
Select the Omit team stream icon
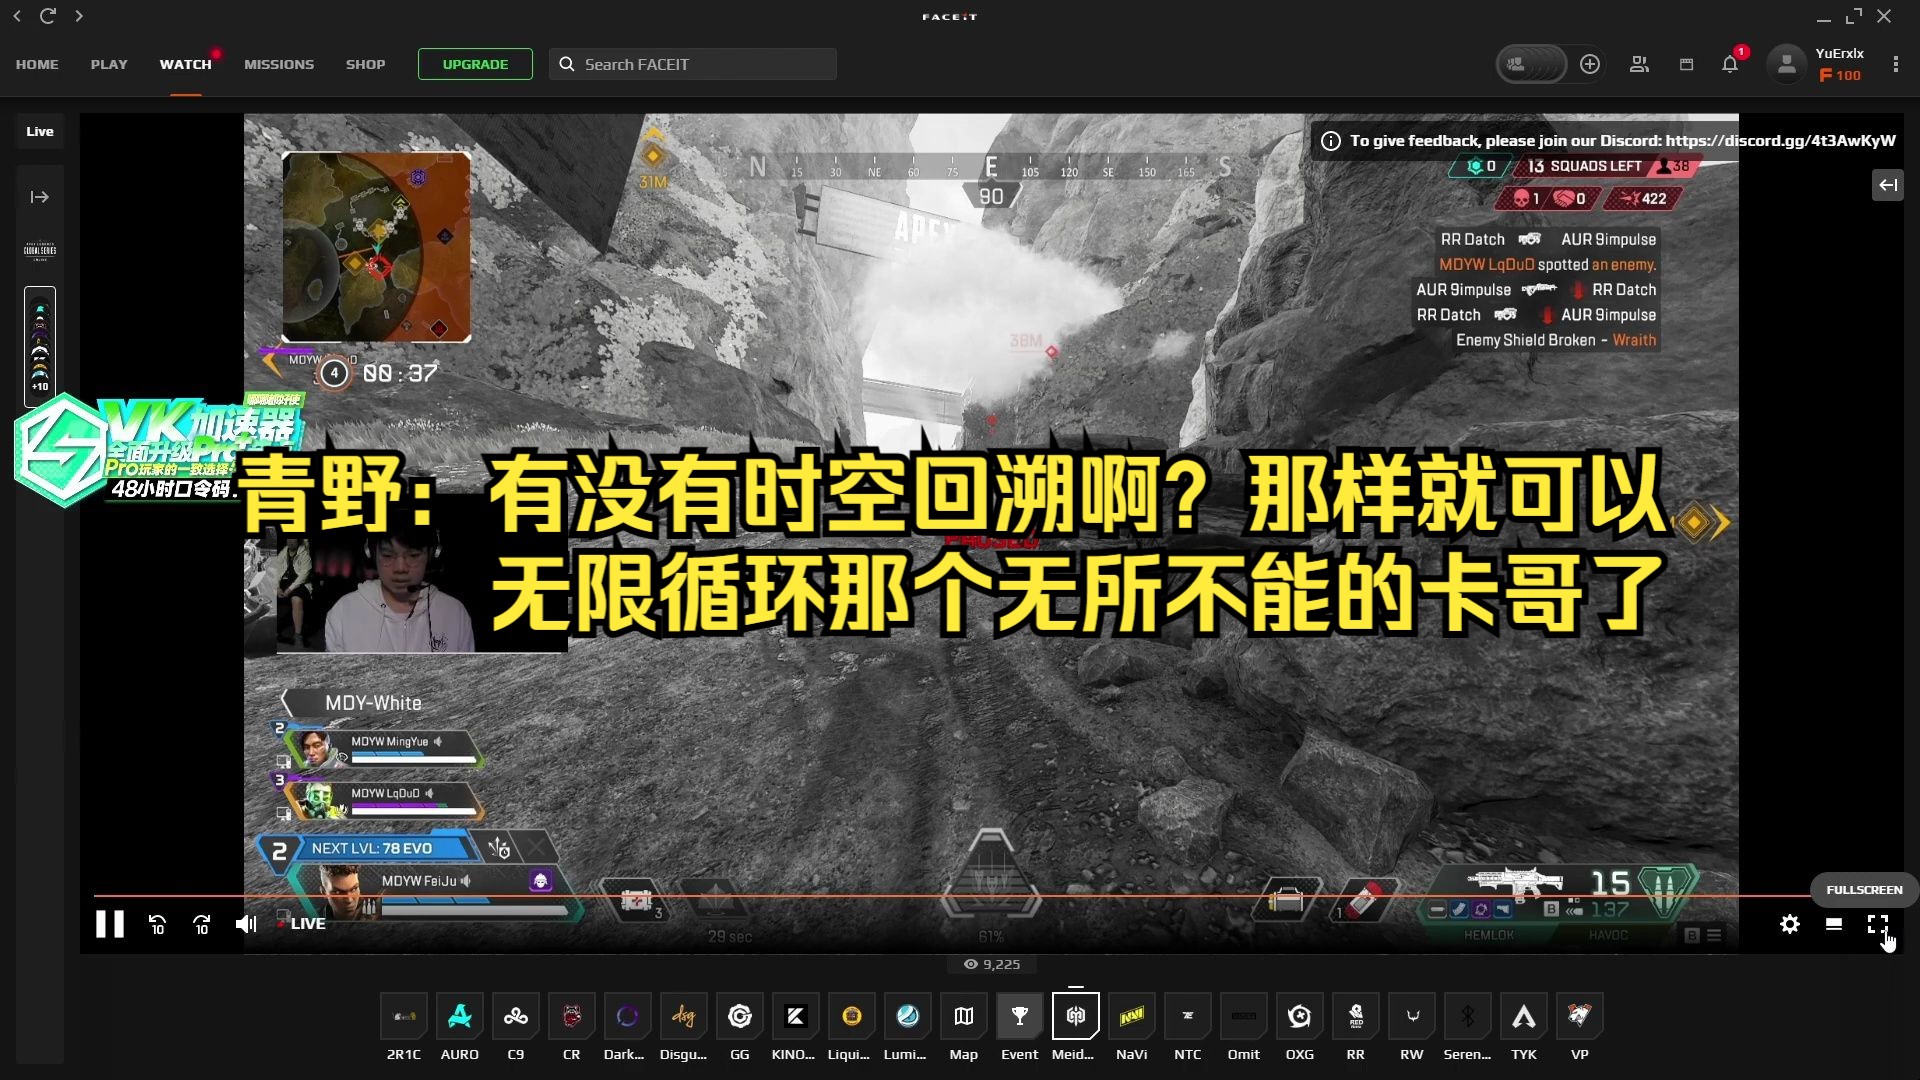(1244, 1016)
